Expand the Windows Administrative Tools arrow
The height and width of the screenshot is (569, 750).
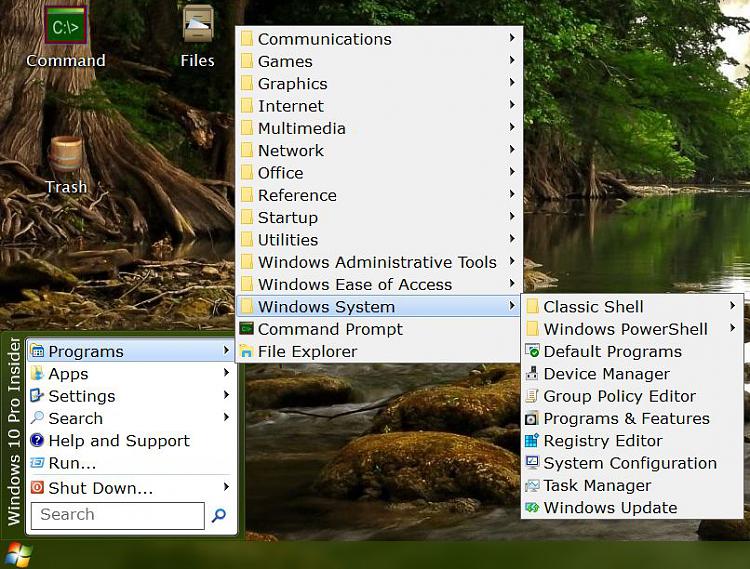[512, 261]
